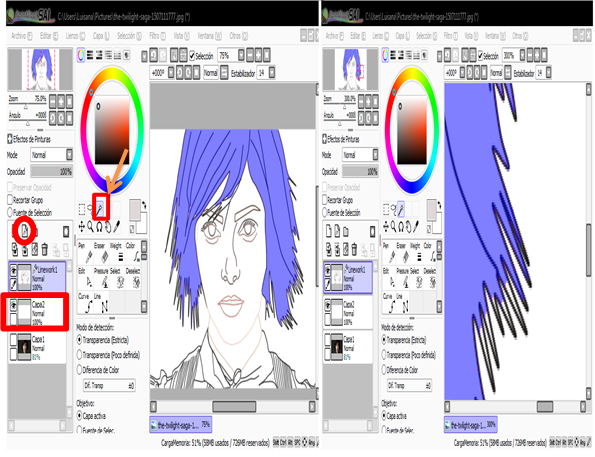Click the-twilight-saga document tab in left window
The height and width of the screenshot is (457, 595).
180,425
